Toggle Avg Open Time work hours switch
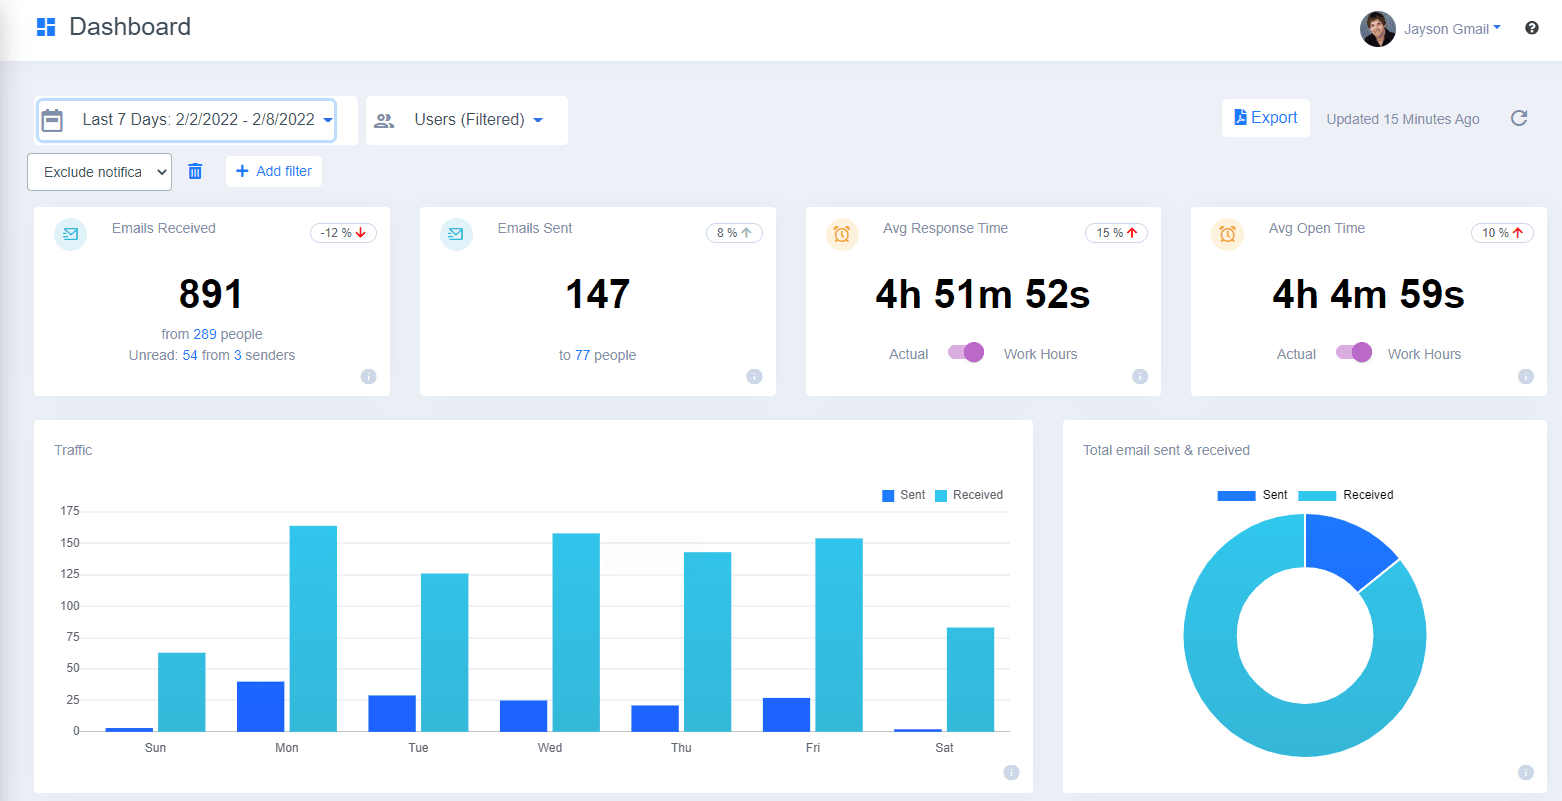The width and height of the screenshot is (1562, 801). [1353, 353]
